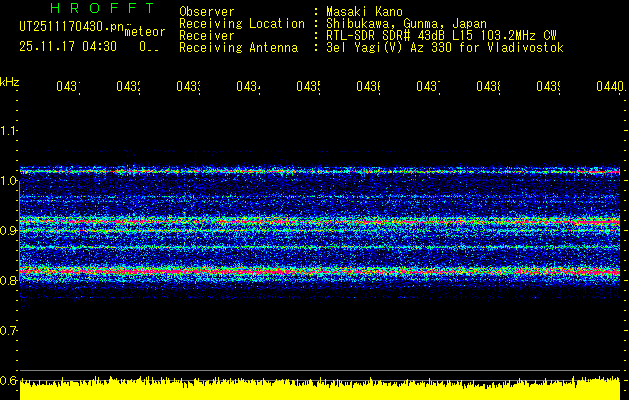Select the 1.1 frequency axis tick
This screenshot has height=400, width=629.
click(9, 130)
